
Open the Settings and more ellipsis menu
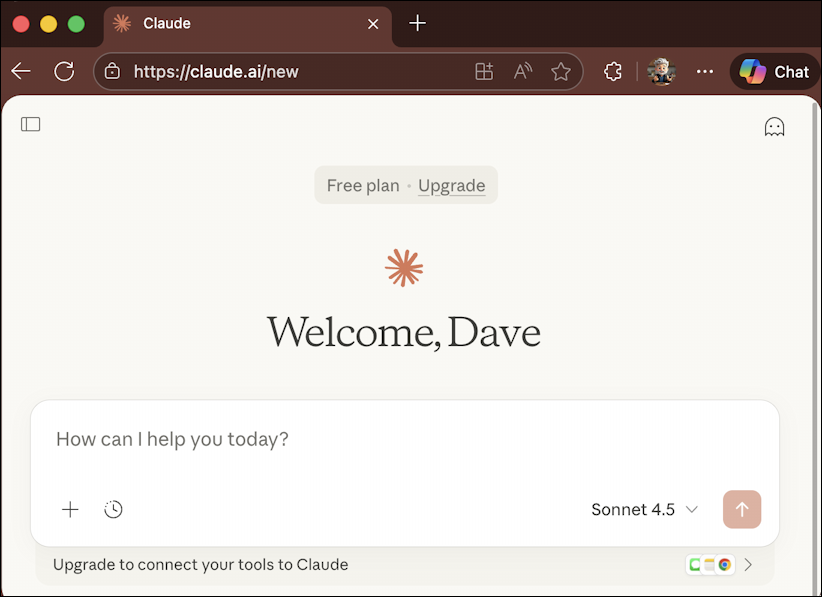(705, 71)
